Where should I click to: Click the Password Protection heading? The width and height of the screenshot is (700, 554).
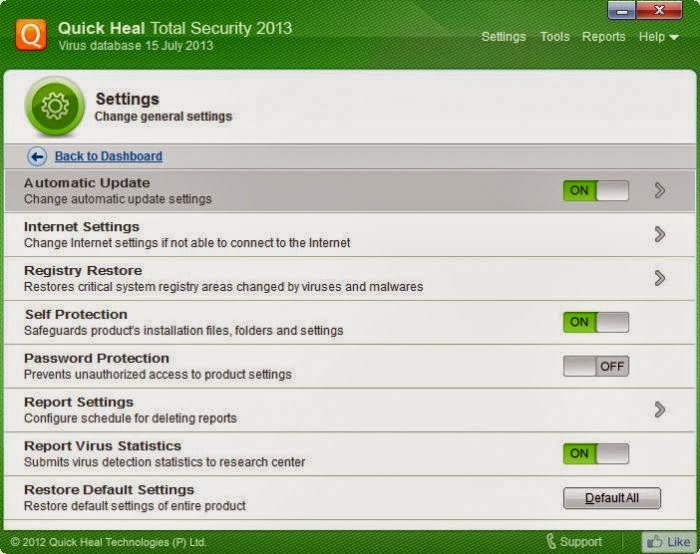96,358
